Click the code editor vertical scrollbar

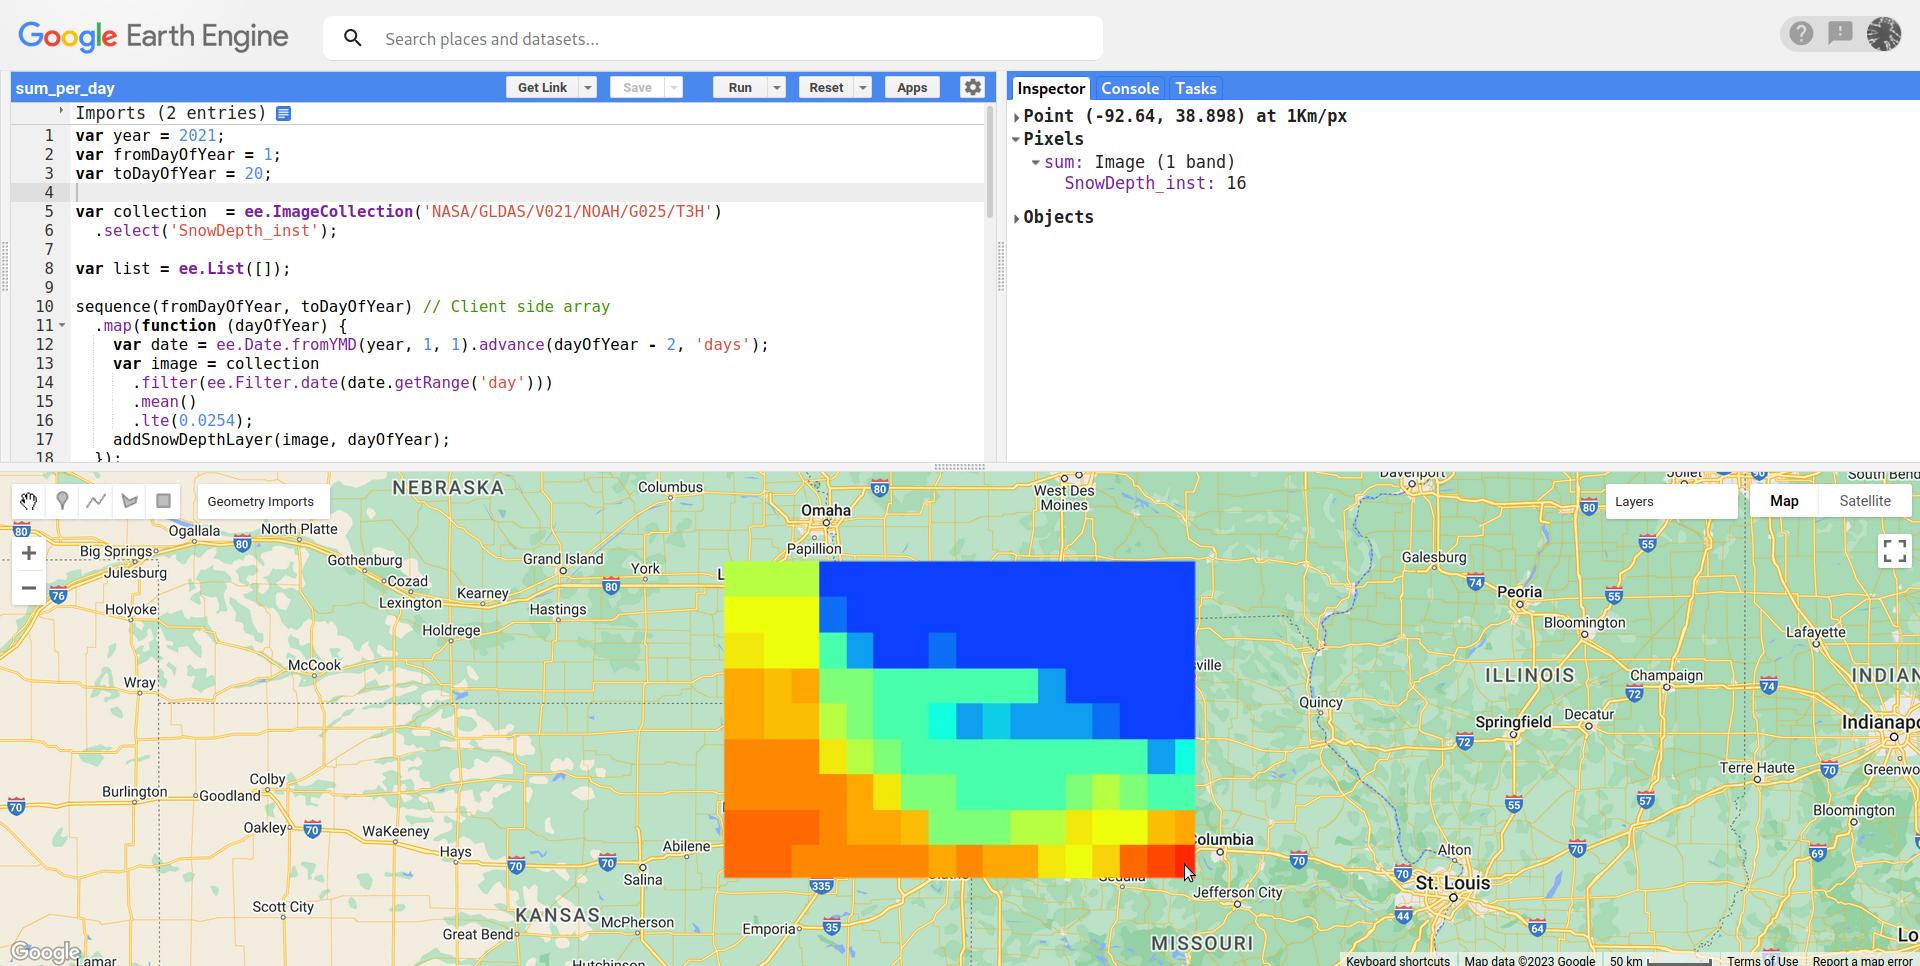coord(990,160)
